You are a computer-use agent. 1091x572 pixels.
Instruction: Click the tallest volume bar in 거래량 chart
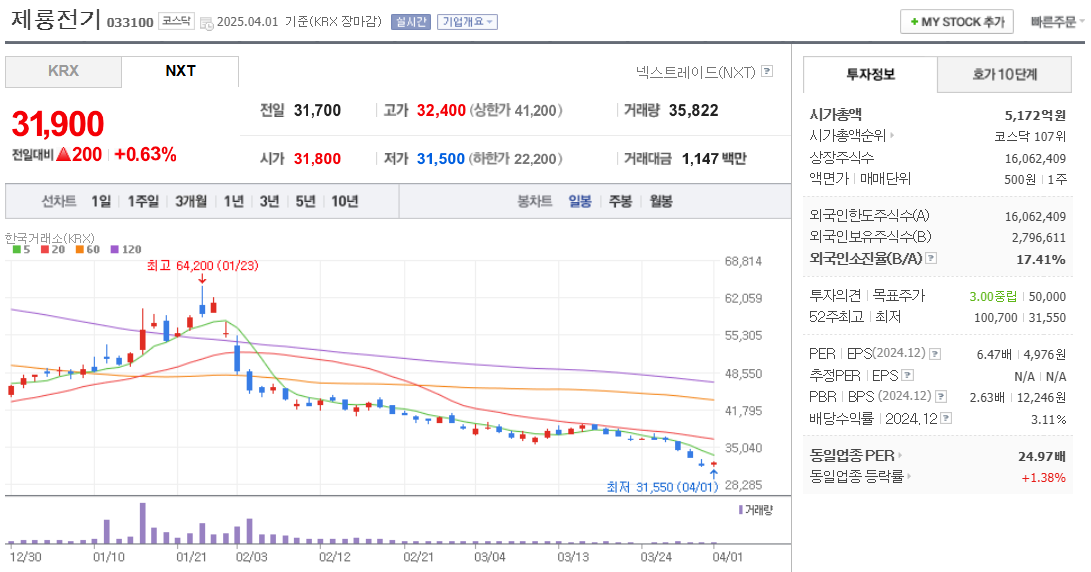(143, 523)
